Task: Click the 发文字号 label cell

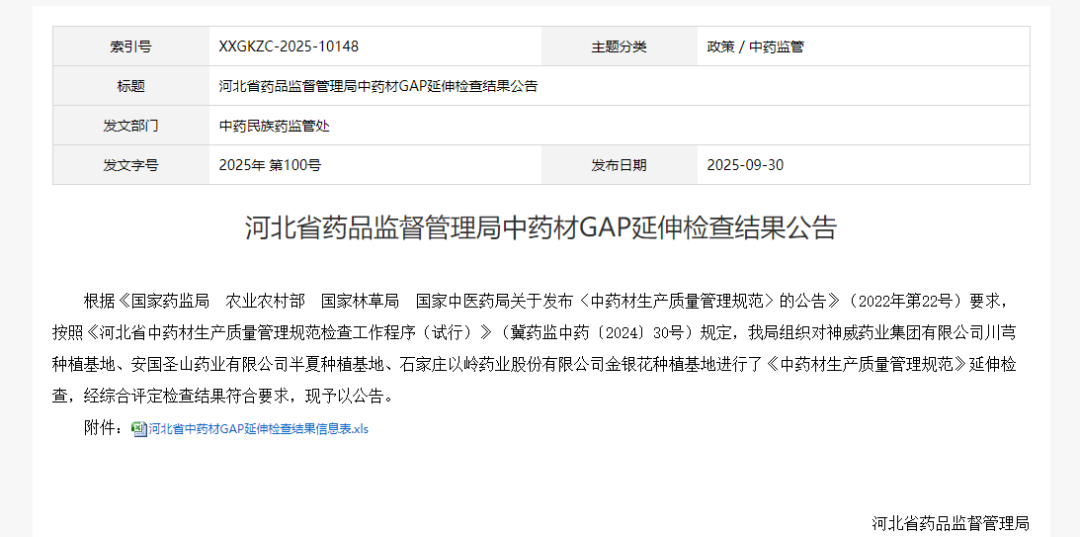Action: pos(131,165)
